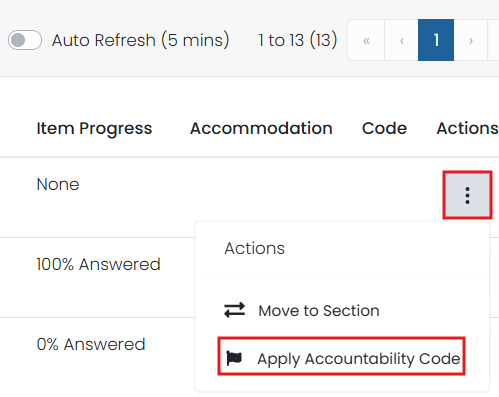Sort by Item Progress column header
The height and width of the screenshot is (397, 499).
pyautogui.click(x=94, y=128)
